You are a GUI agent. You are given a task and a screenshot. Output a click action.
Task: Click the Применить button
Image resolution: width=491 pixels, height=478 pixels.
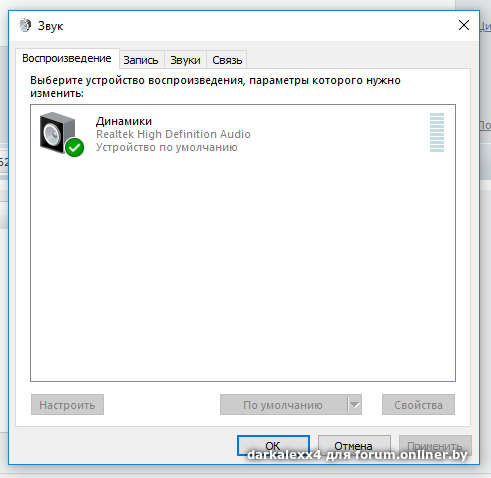click(435, 446)
